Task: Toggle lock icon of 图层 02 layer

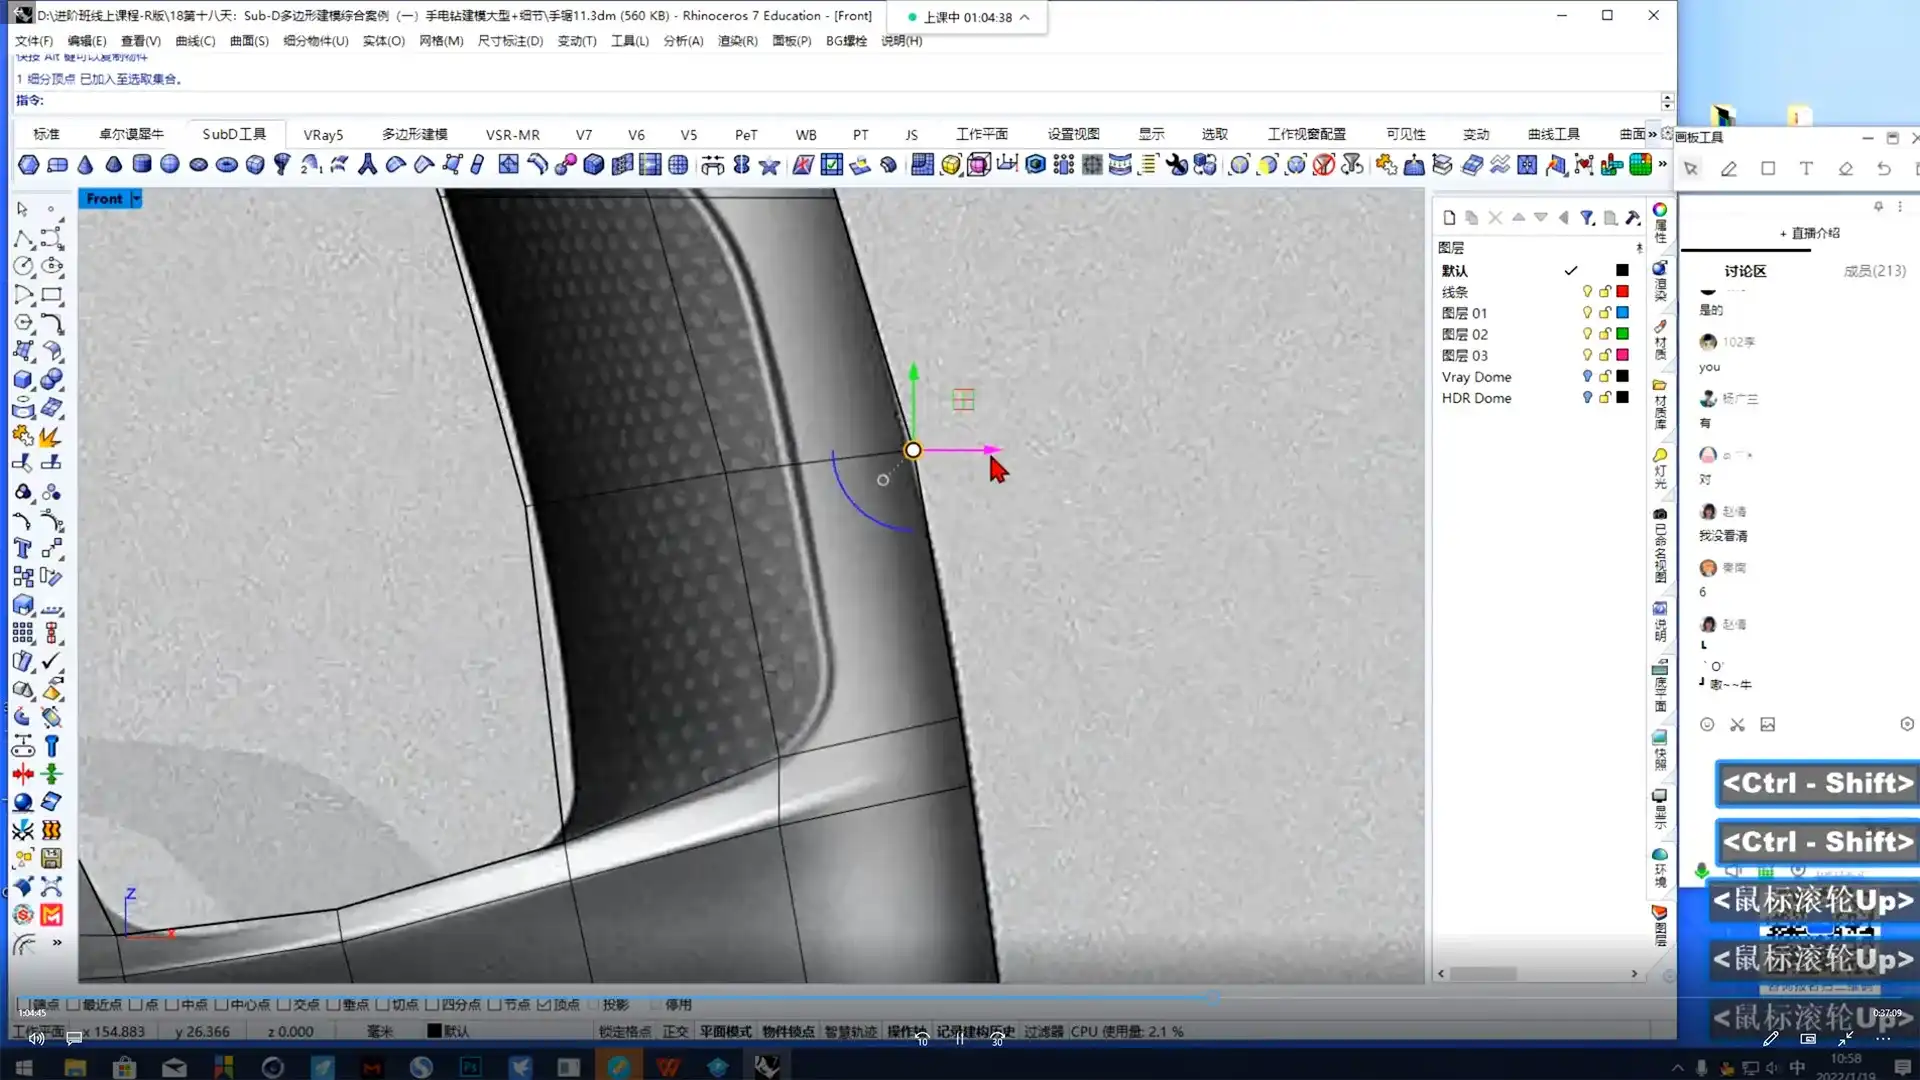Action: [x=1605, y=334]
